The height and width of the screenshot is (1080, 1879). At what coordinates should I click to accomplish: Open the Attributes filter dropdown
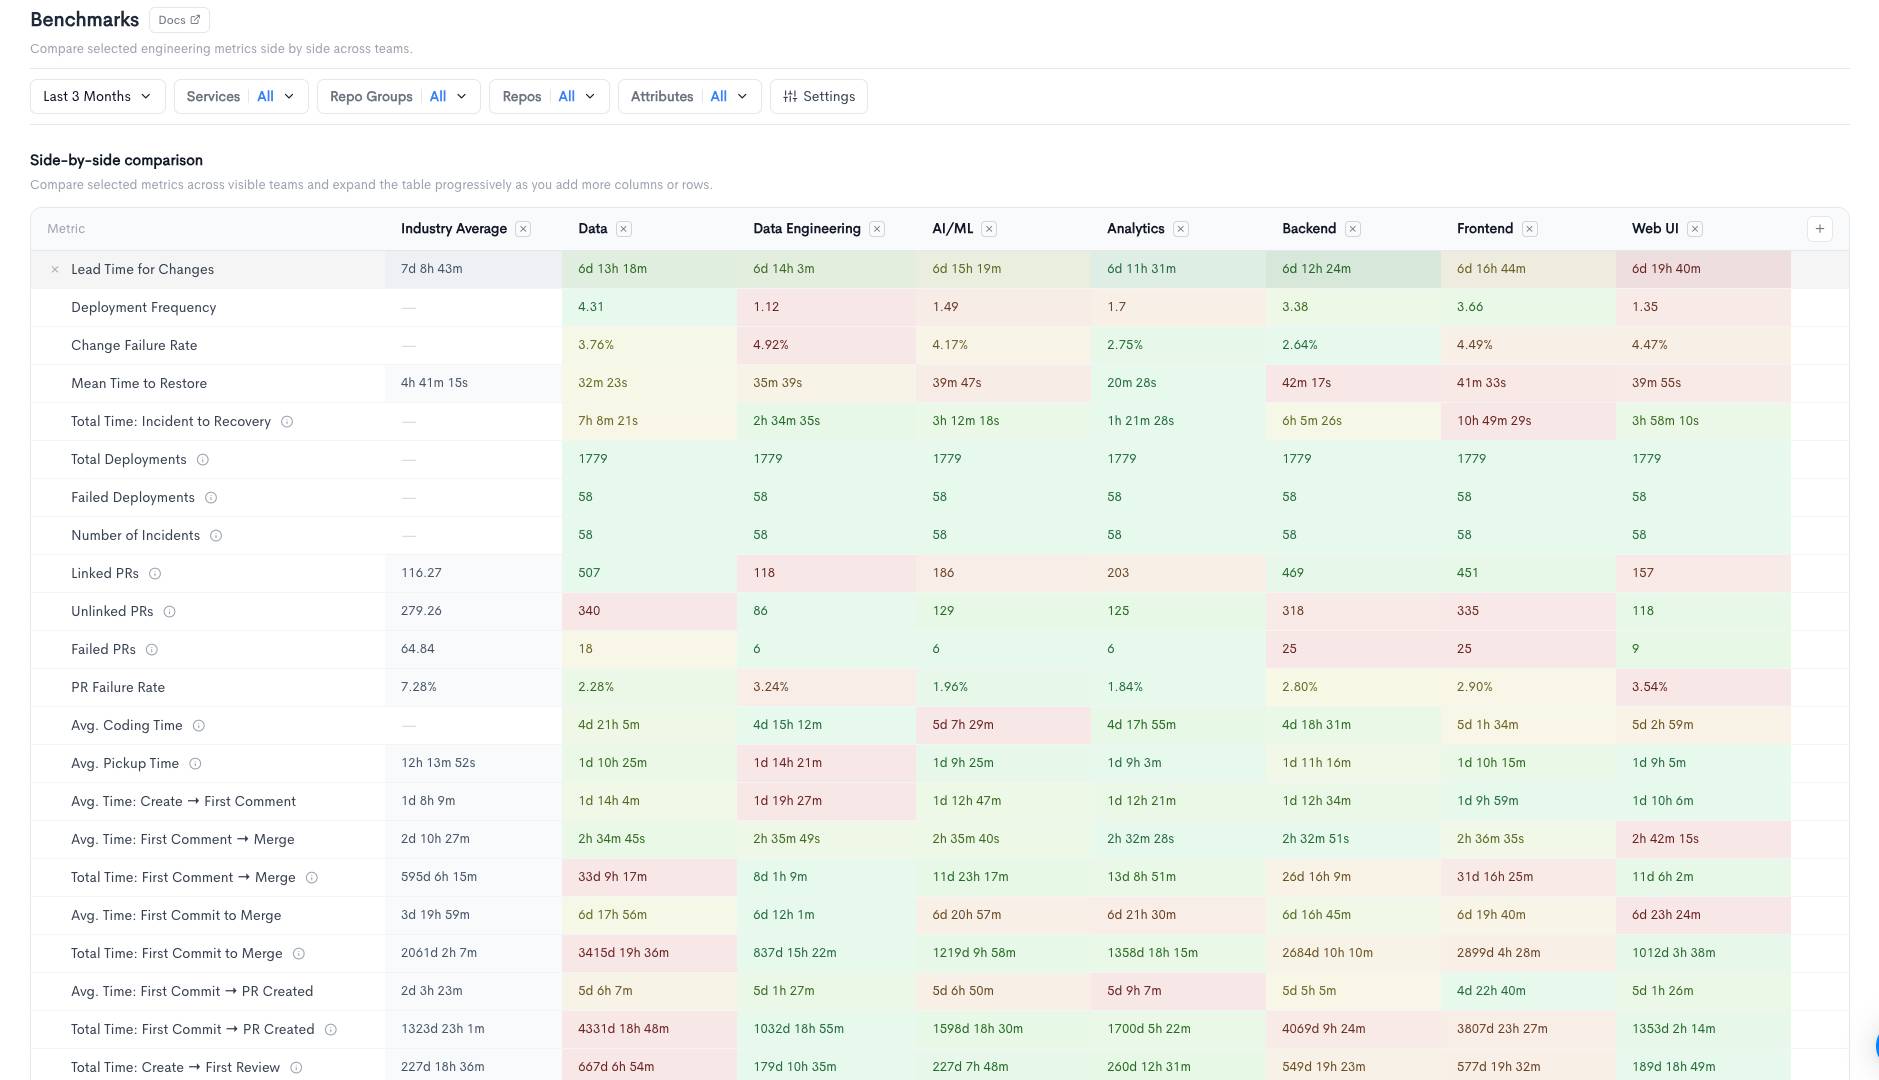pyautogui.click(x=690, y=96)
